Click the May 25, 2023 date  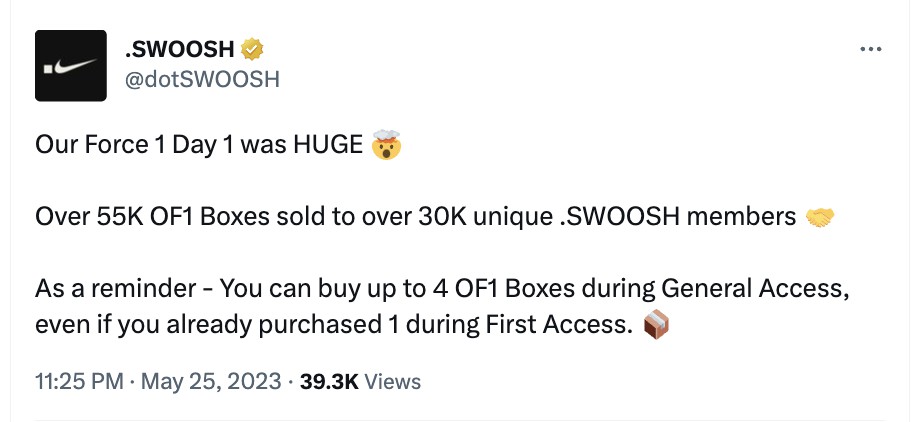click(x=212, y=381)
